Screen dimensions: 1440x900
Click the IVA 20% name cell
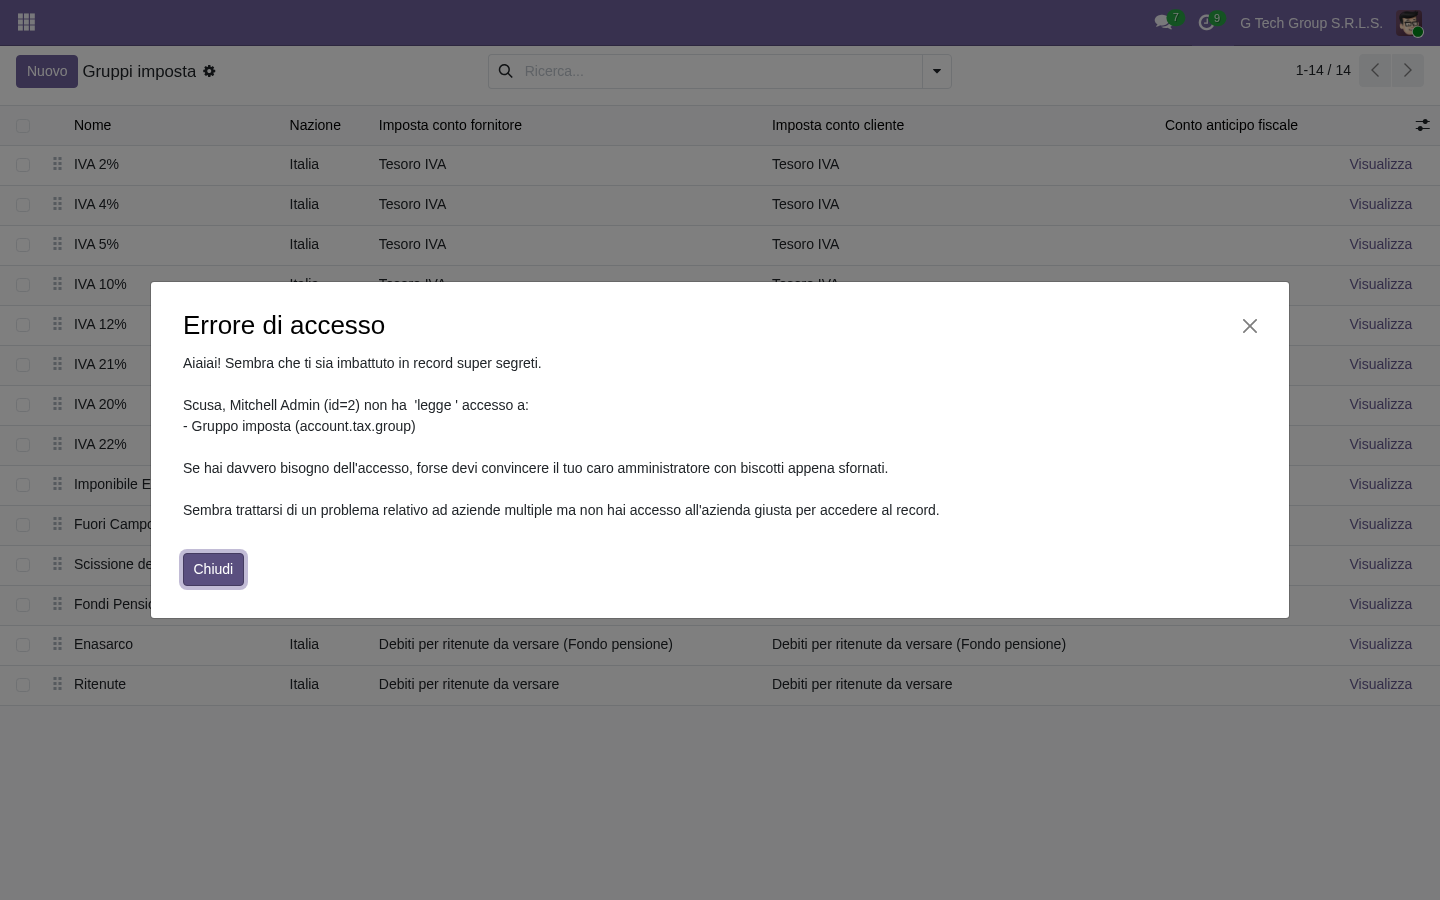click(x=100, y=404)
